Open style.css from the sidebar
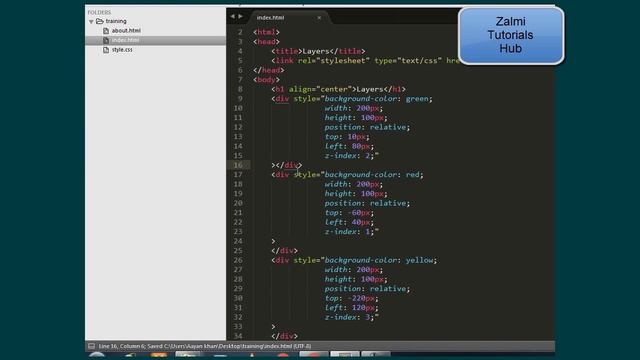The height and width of the screenshot is (360, 640). [122, 50]
